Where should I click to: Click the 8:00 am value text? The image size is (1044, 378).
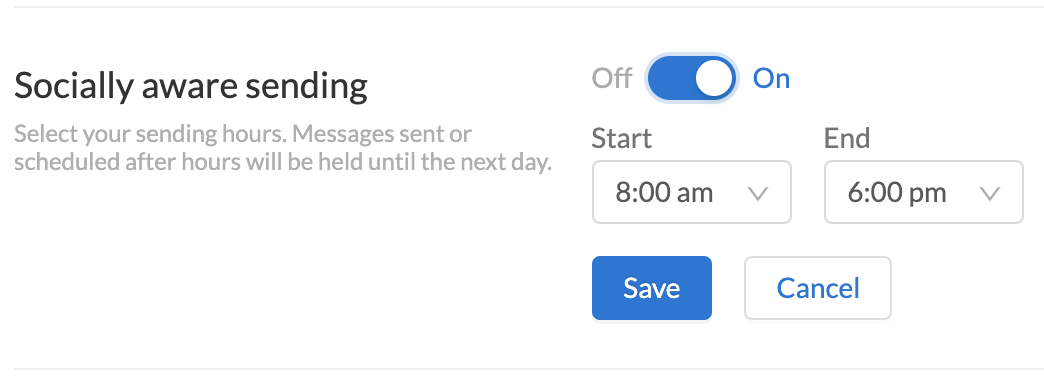[x=664, y=193]
